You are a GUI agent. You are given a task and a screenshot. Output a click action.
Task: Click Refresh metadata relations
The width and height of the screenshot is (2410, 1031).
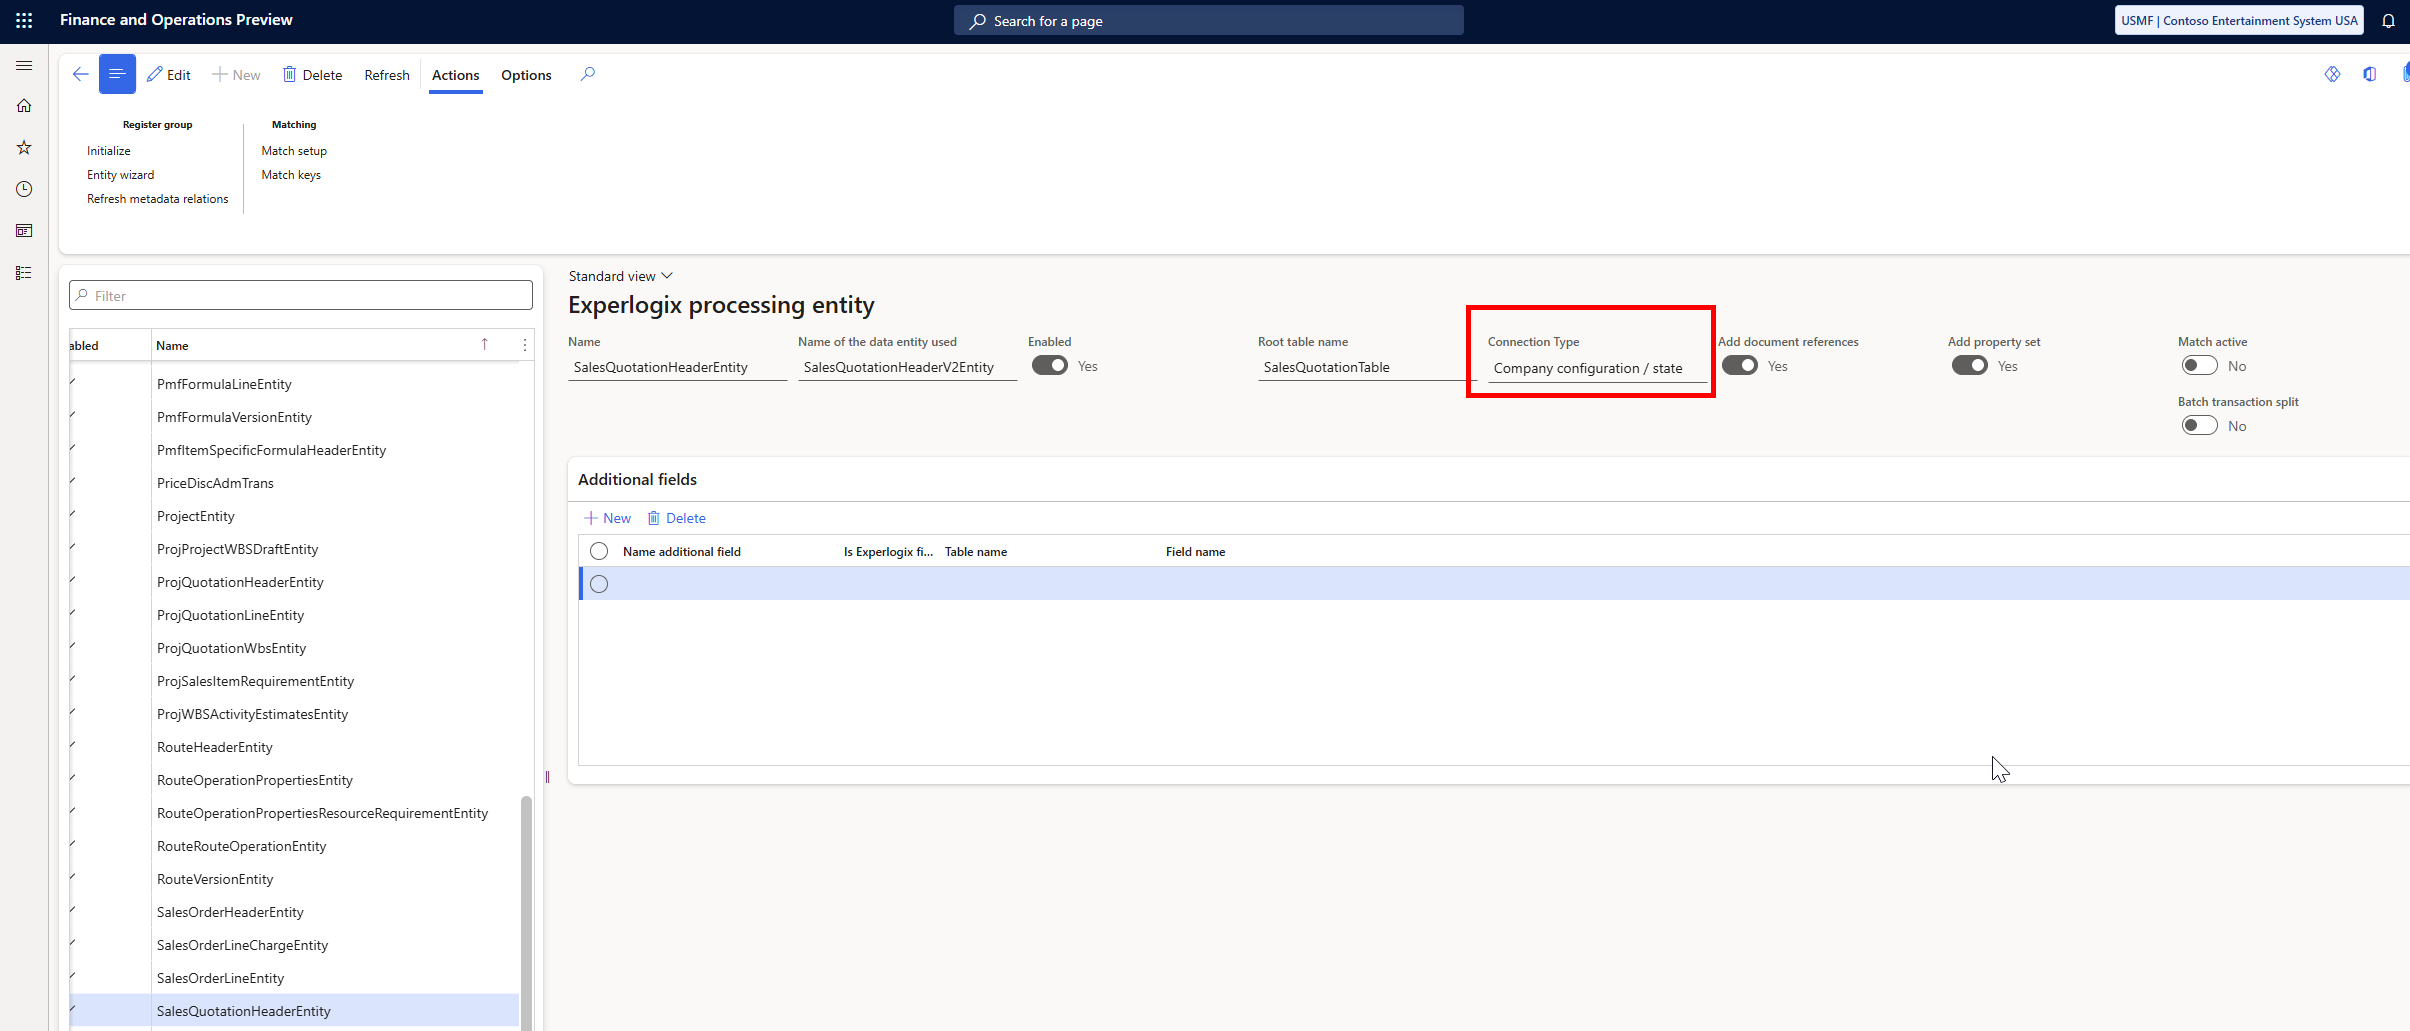[x=158, y=199]
